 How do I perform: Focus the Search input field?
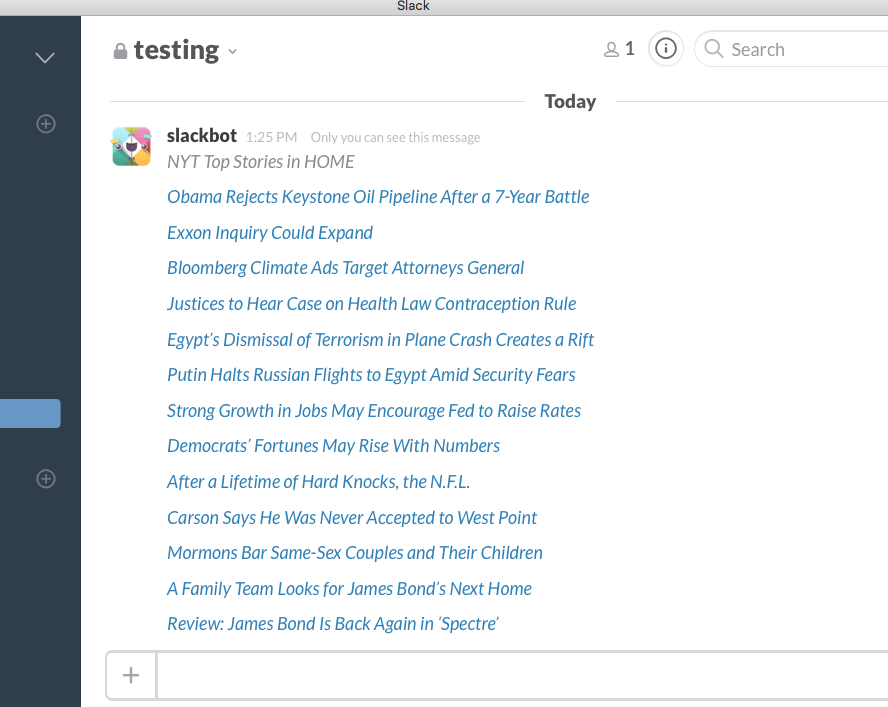[800, 49]
